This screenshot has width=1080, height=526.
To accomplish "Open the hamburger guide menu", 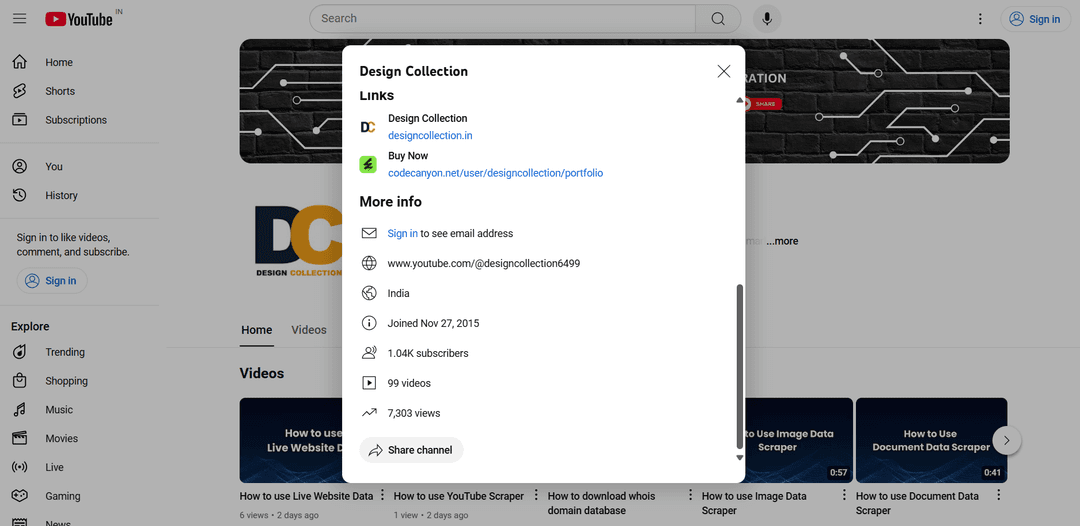I will [x=19, y=19].
